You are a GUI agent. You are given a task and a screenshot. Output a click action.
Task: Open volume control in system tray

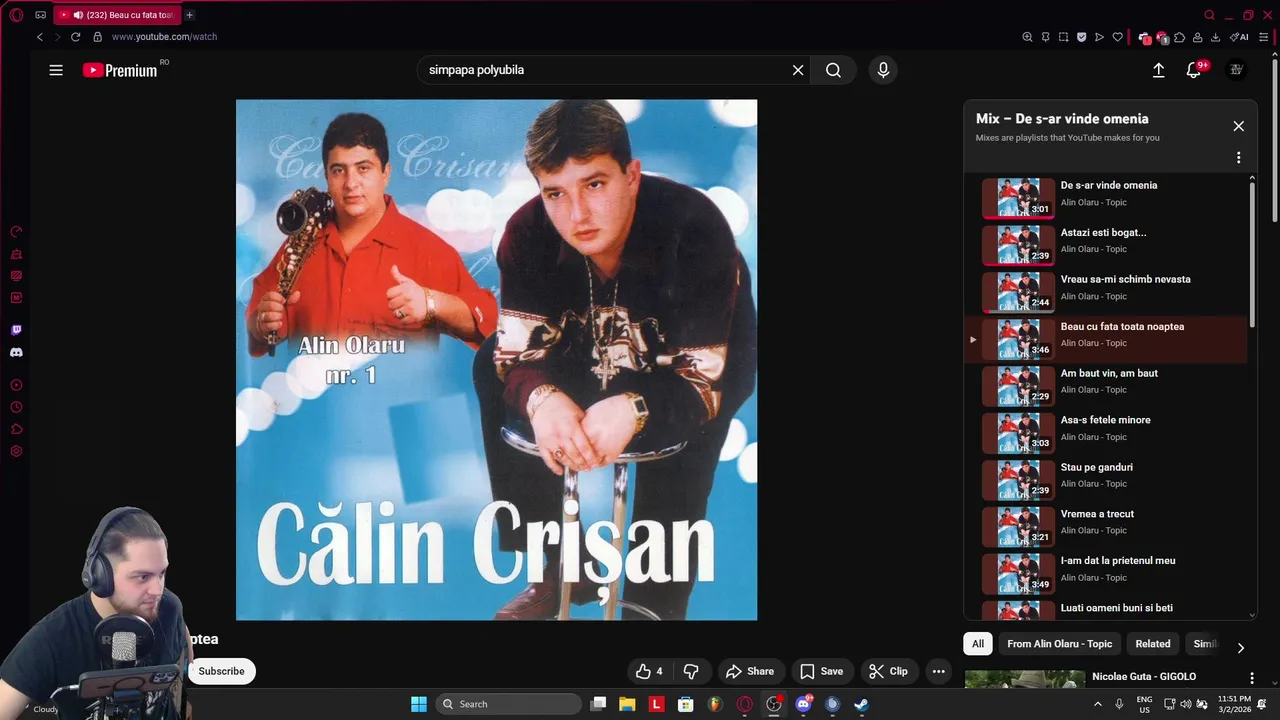pyautogui.click(x=1185, y=704)
